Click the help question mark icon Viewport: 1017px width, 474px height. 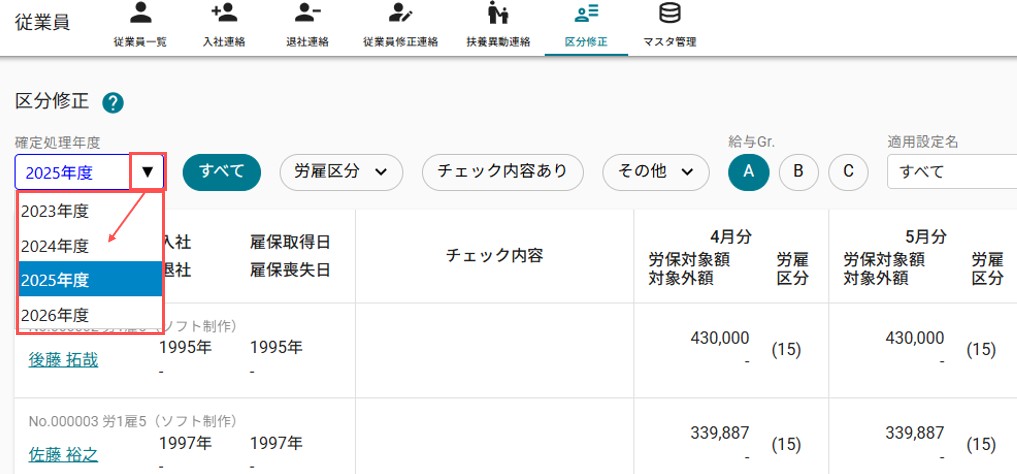coord(113,102)
